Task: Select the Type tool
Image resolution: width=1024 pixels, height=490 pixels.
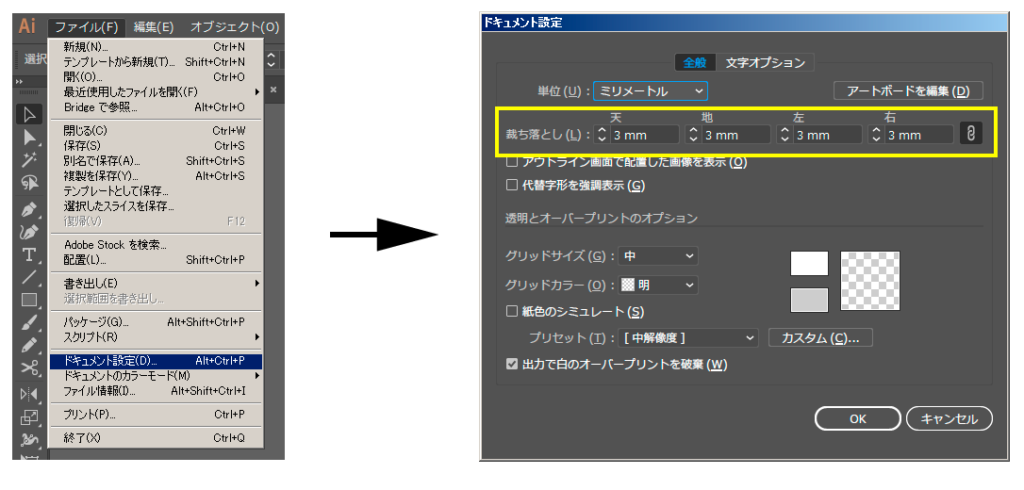Action: coord(29,255)
